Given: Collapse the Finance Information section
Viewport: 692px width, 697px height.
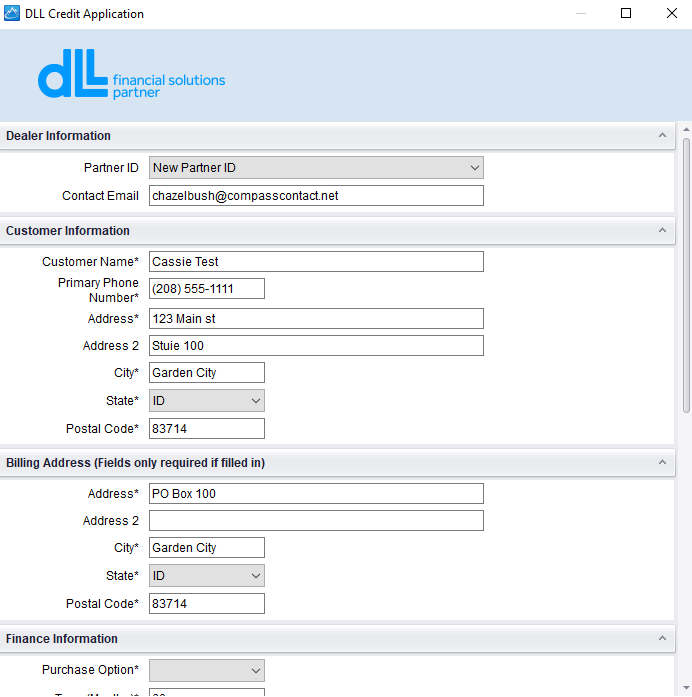Looking at the screenshot, I should click(x=662, y=638).
